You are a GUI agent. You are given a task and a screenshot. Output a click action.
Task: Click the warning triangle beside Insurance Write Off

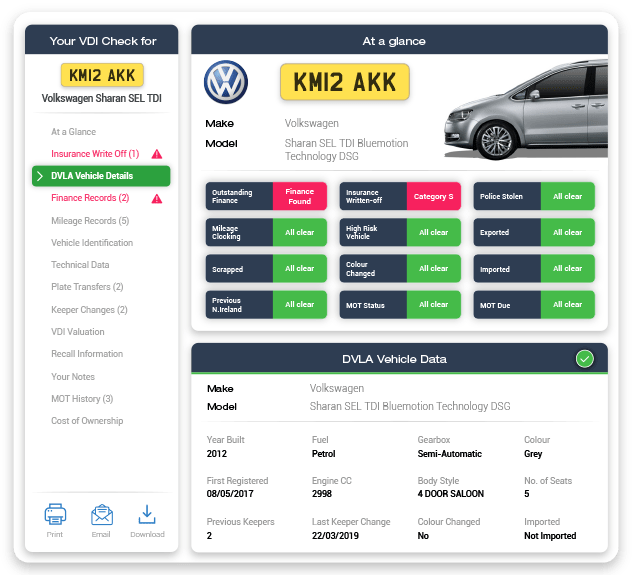tap(157, 154)
